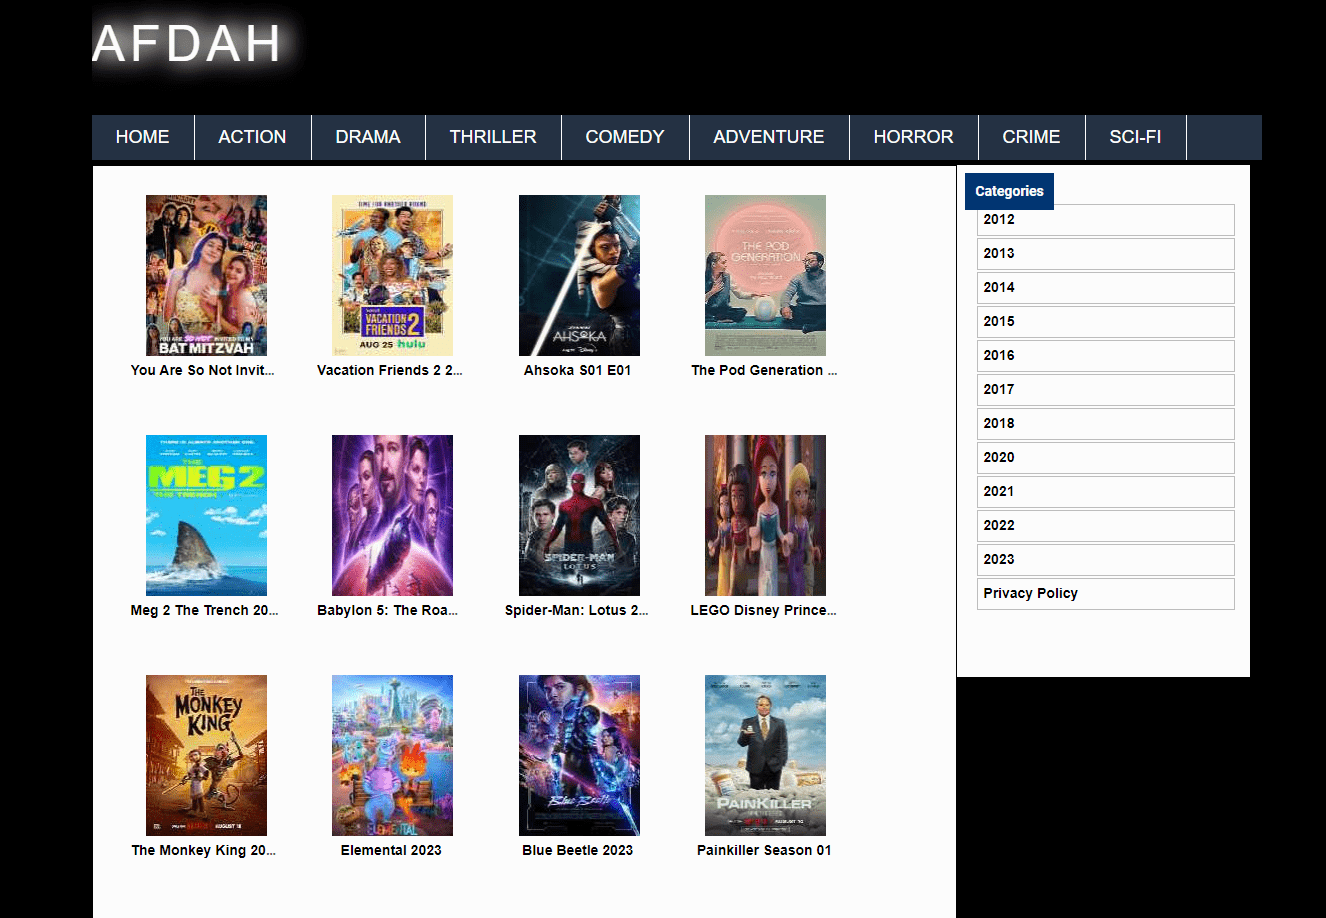The image size is (1326, 918).
Task: Click the 'Babylon 5: The Roa...' title
Action: (x=387, y=610)
